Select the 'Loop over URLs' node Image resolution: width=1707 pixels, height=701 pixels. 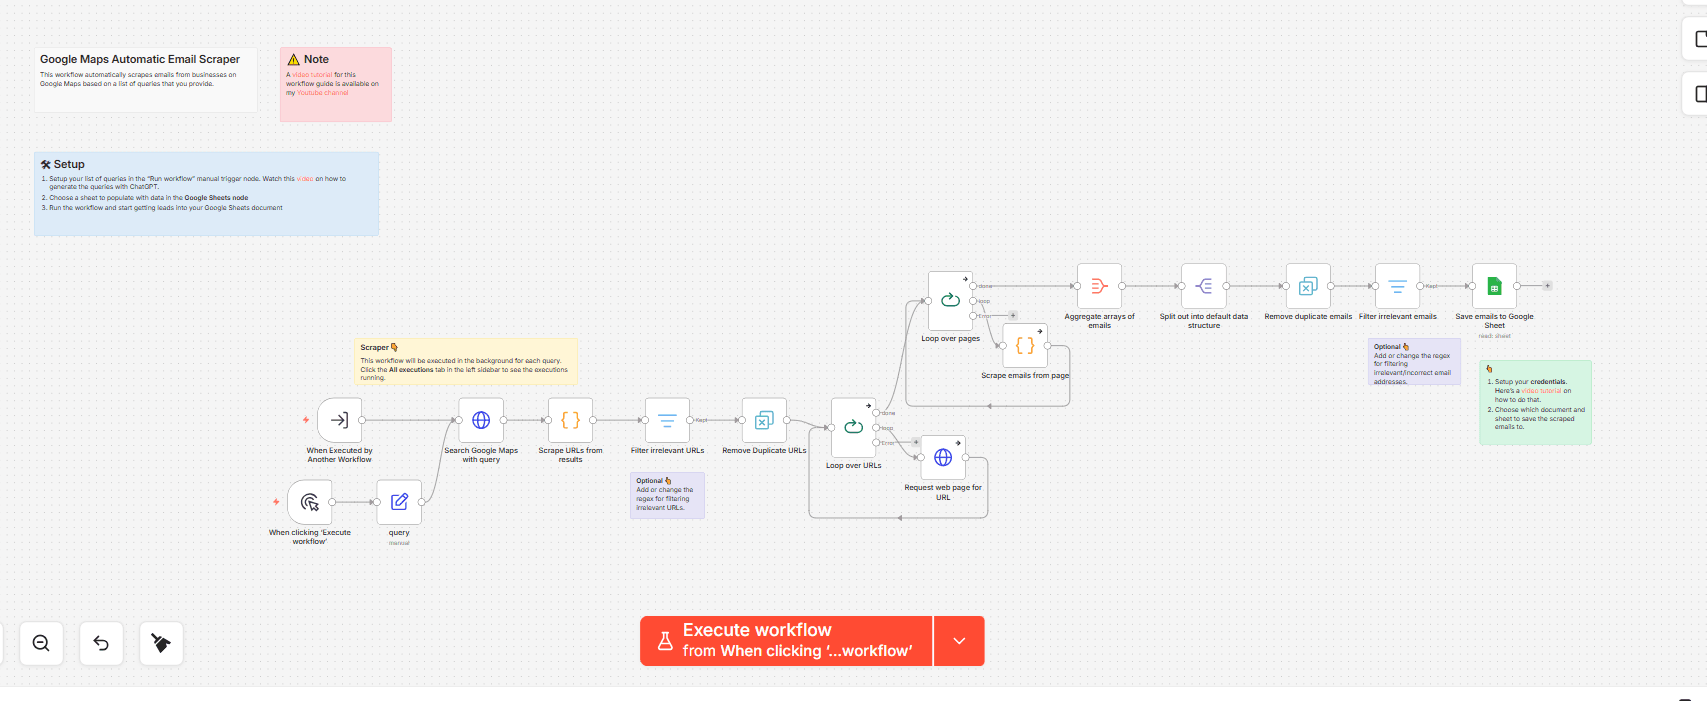[x=853, y=428]
